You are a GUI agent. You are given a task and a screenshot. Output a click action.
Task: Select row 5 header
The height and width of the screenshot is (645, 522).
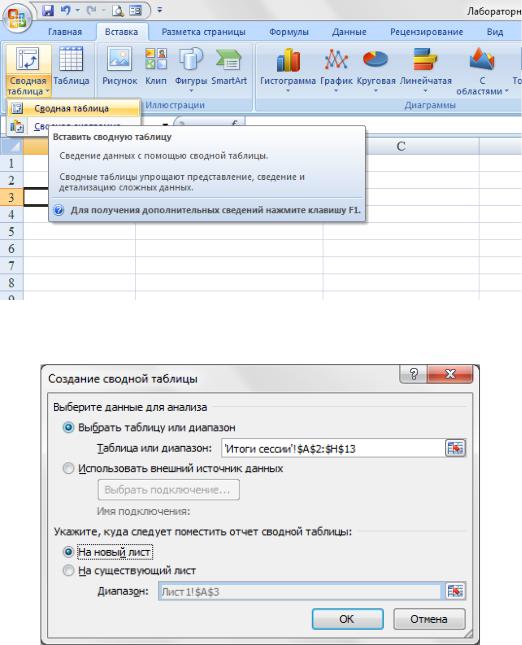tap(12, 231)
